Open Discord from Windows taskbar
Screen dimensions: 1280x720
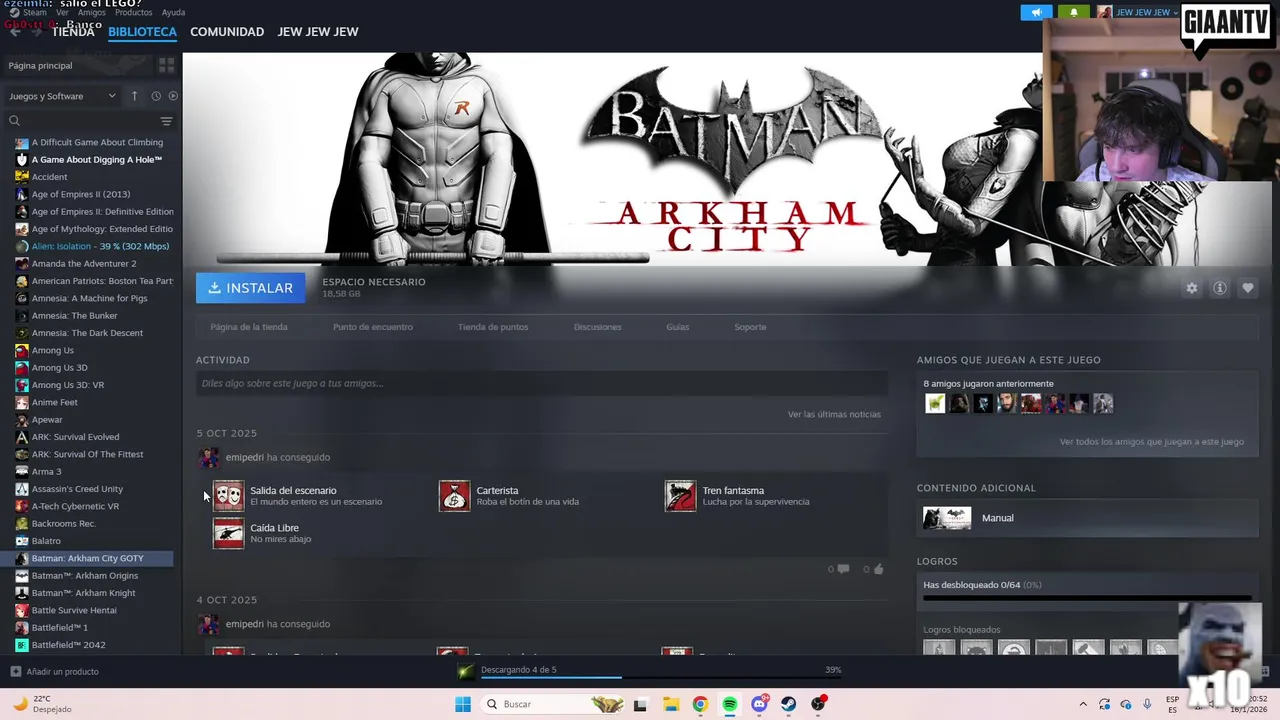coord(759,704)
